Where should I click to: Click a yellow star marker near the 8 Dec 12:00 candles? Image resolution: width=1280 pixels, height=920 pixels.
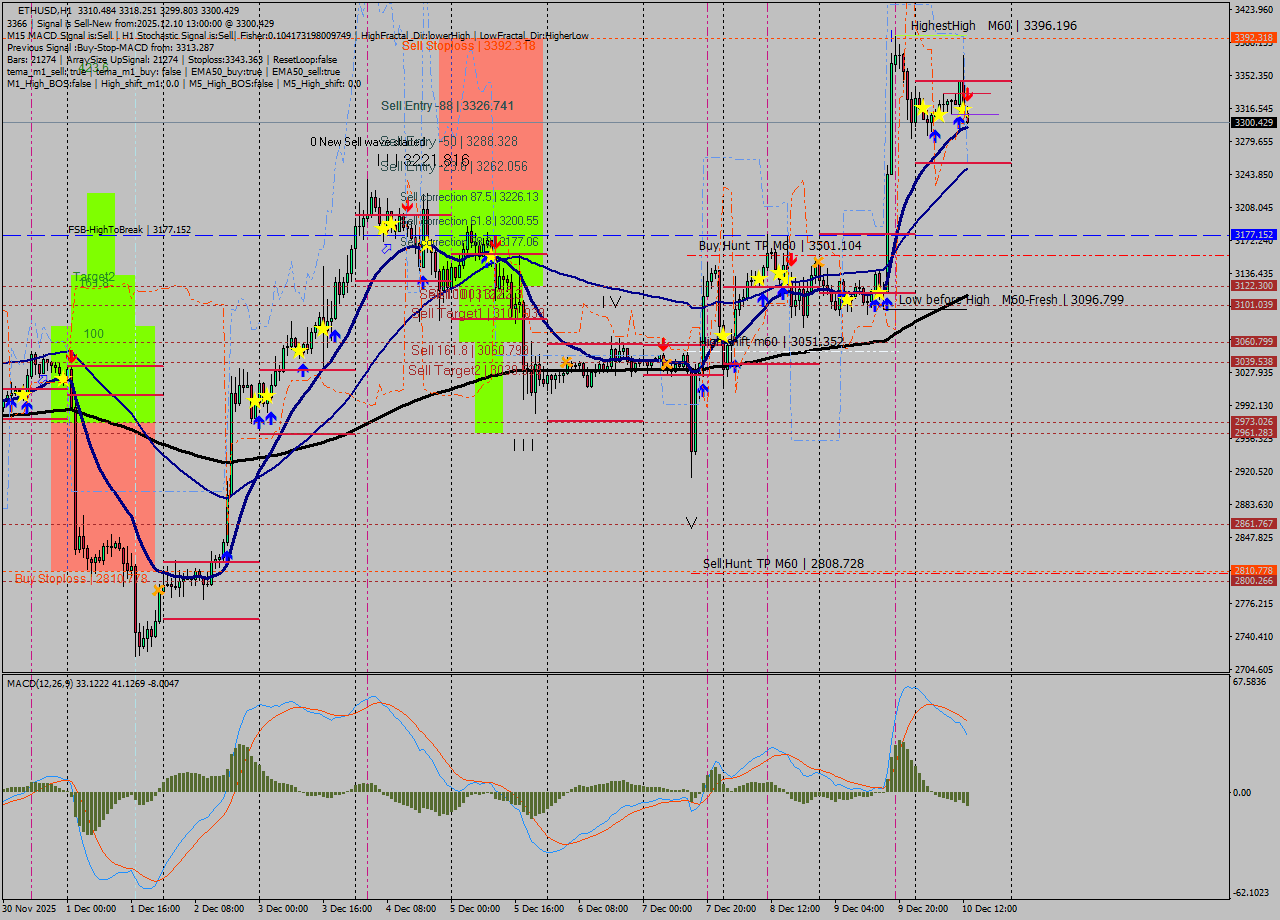[x=847, y=299]
